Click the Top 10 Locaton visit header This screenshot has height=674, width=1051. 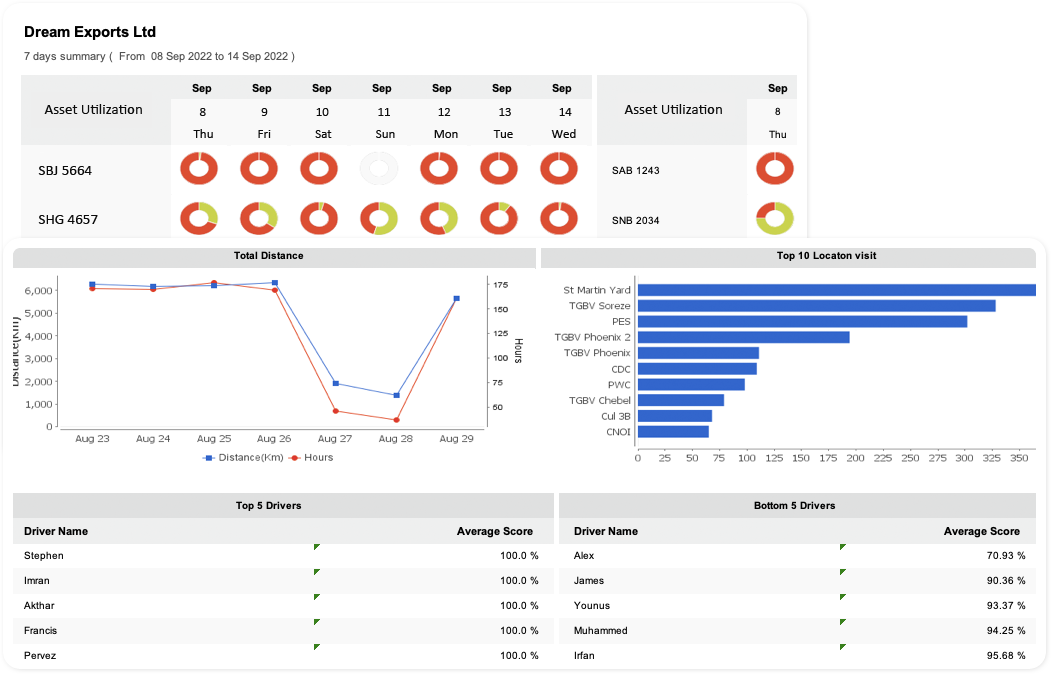(x=788, y=256)
